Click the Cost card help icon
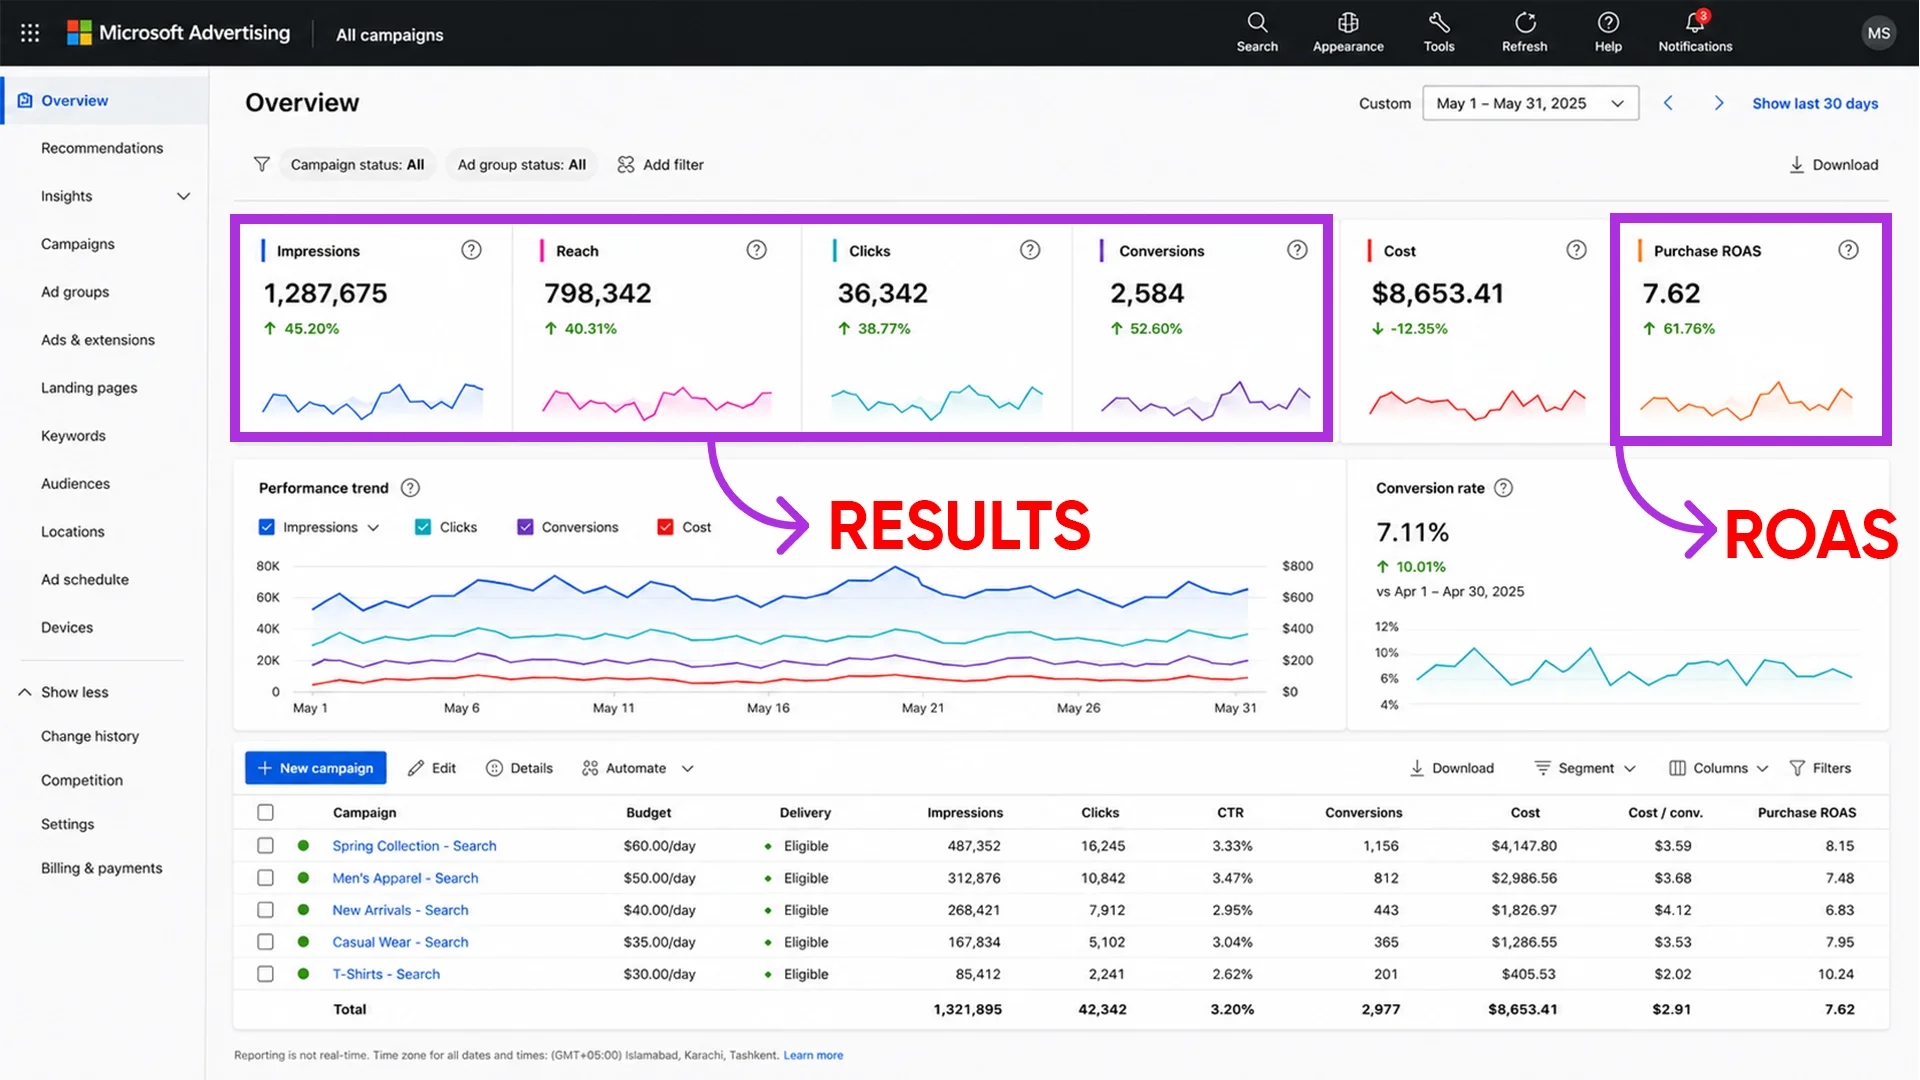The image size is (1920, 1080). [x=1576, y=250]
